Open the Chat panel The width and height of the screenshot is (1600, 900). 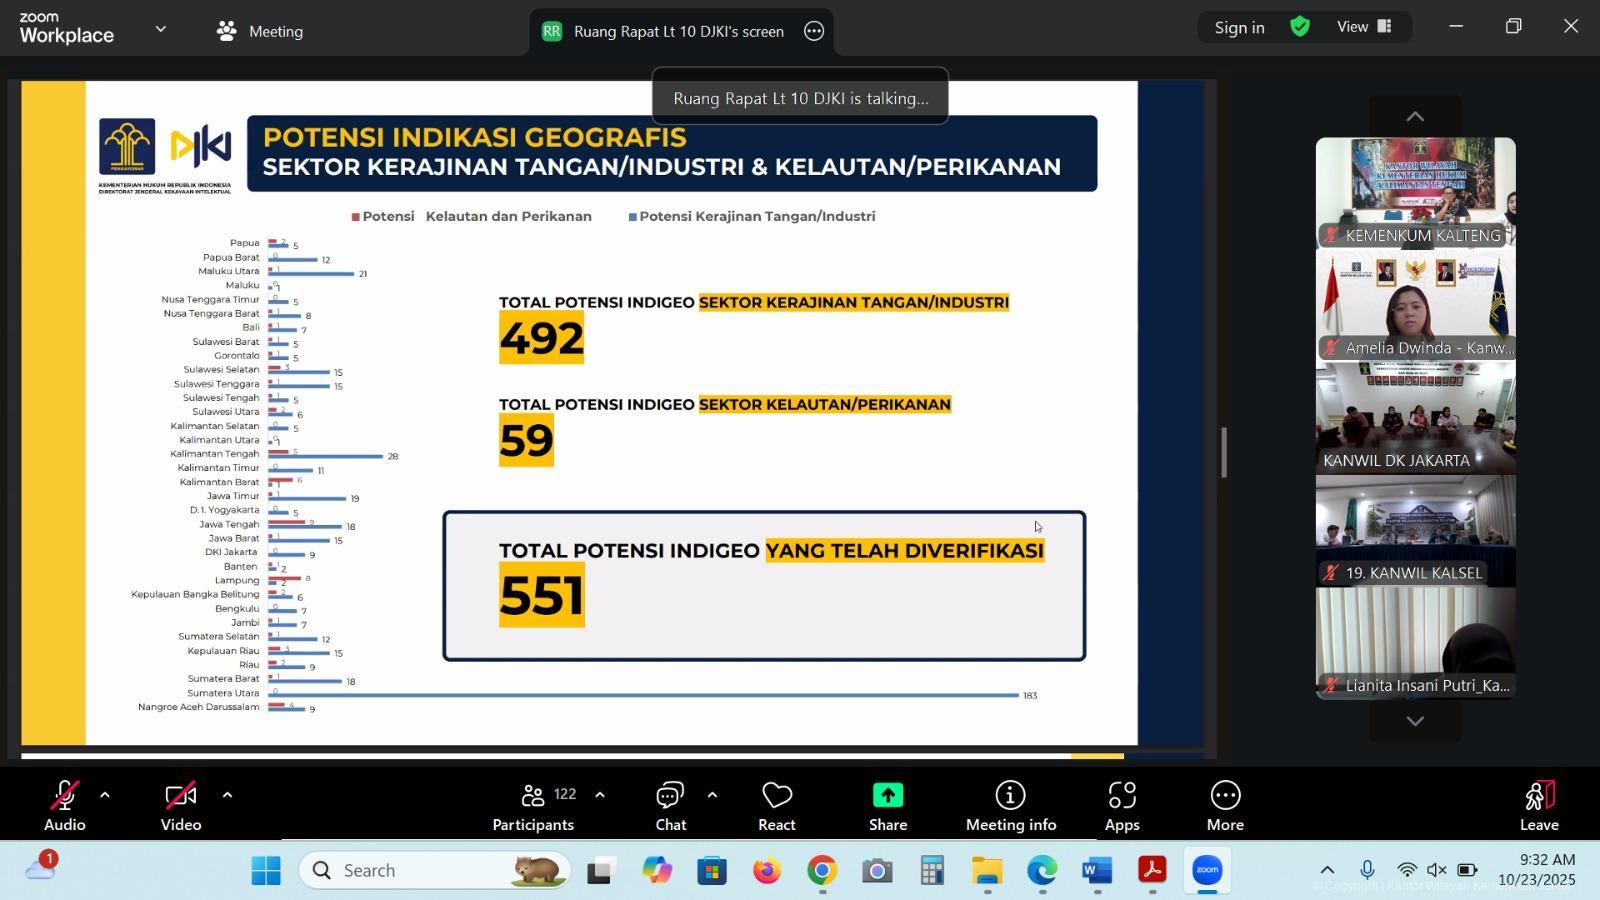[x=670, y=806]
